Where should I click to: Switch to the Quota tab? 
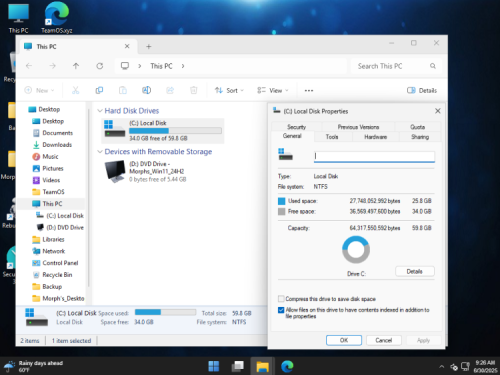tap(417, 127)
